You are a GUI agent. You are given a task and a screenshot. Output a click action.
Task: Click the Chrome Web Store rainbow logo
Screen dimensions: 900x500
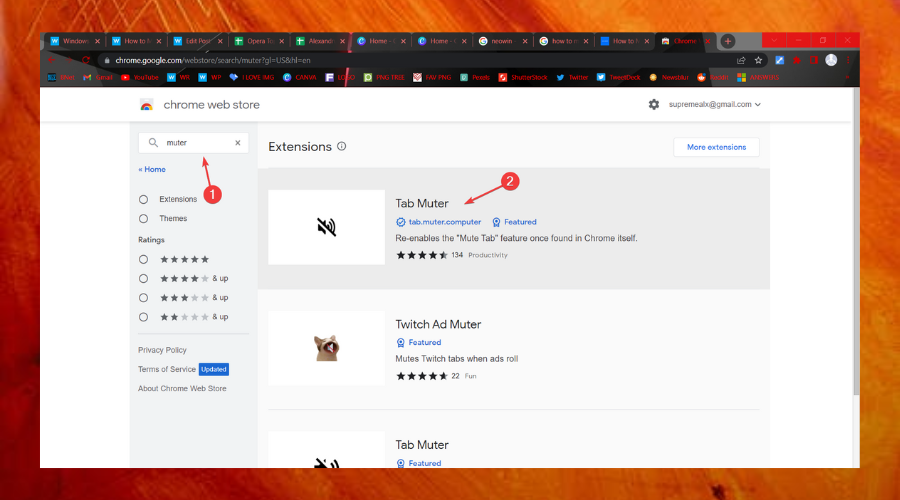(146, 105)
